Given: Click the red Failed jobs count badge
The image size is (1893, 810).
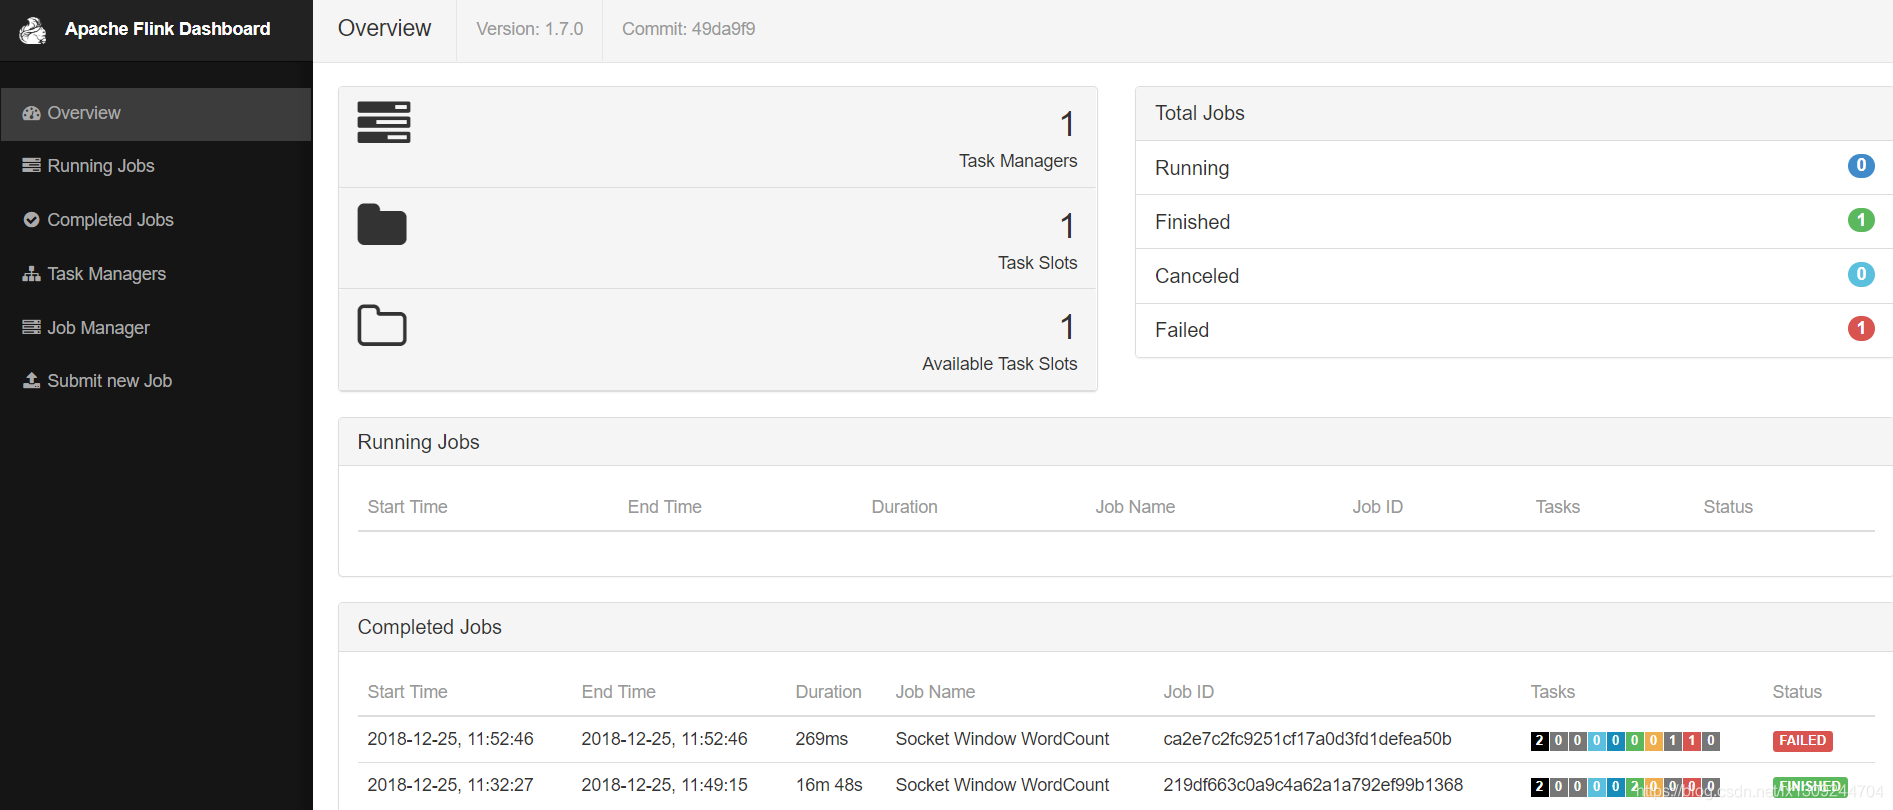Looking at the screenshot, I should coord(1861,328).
